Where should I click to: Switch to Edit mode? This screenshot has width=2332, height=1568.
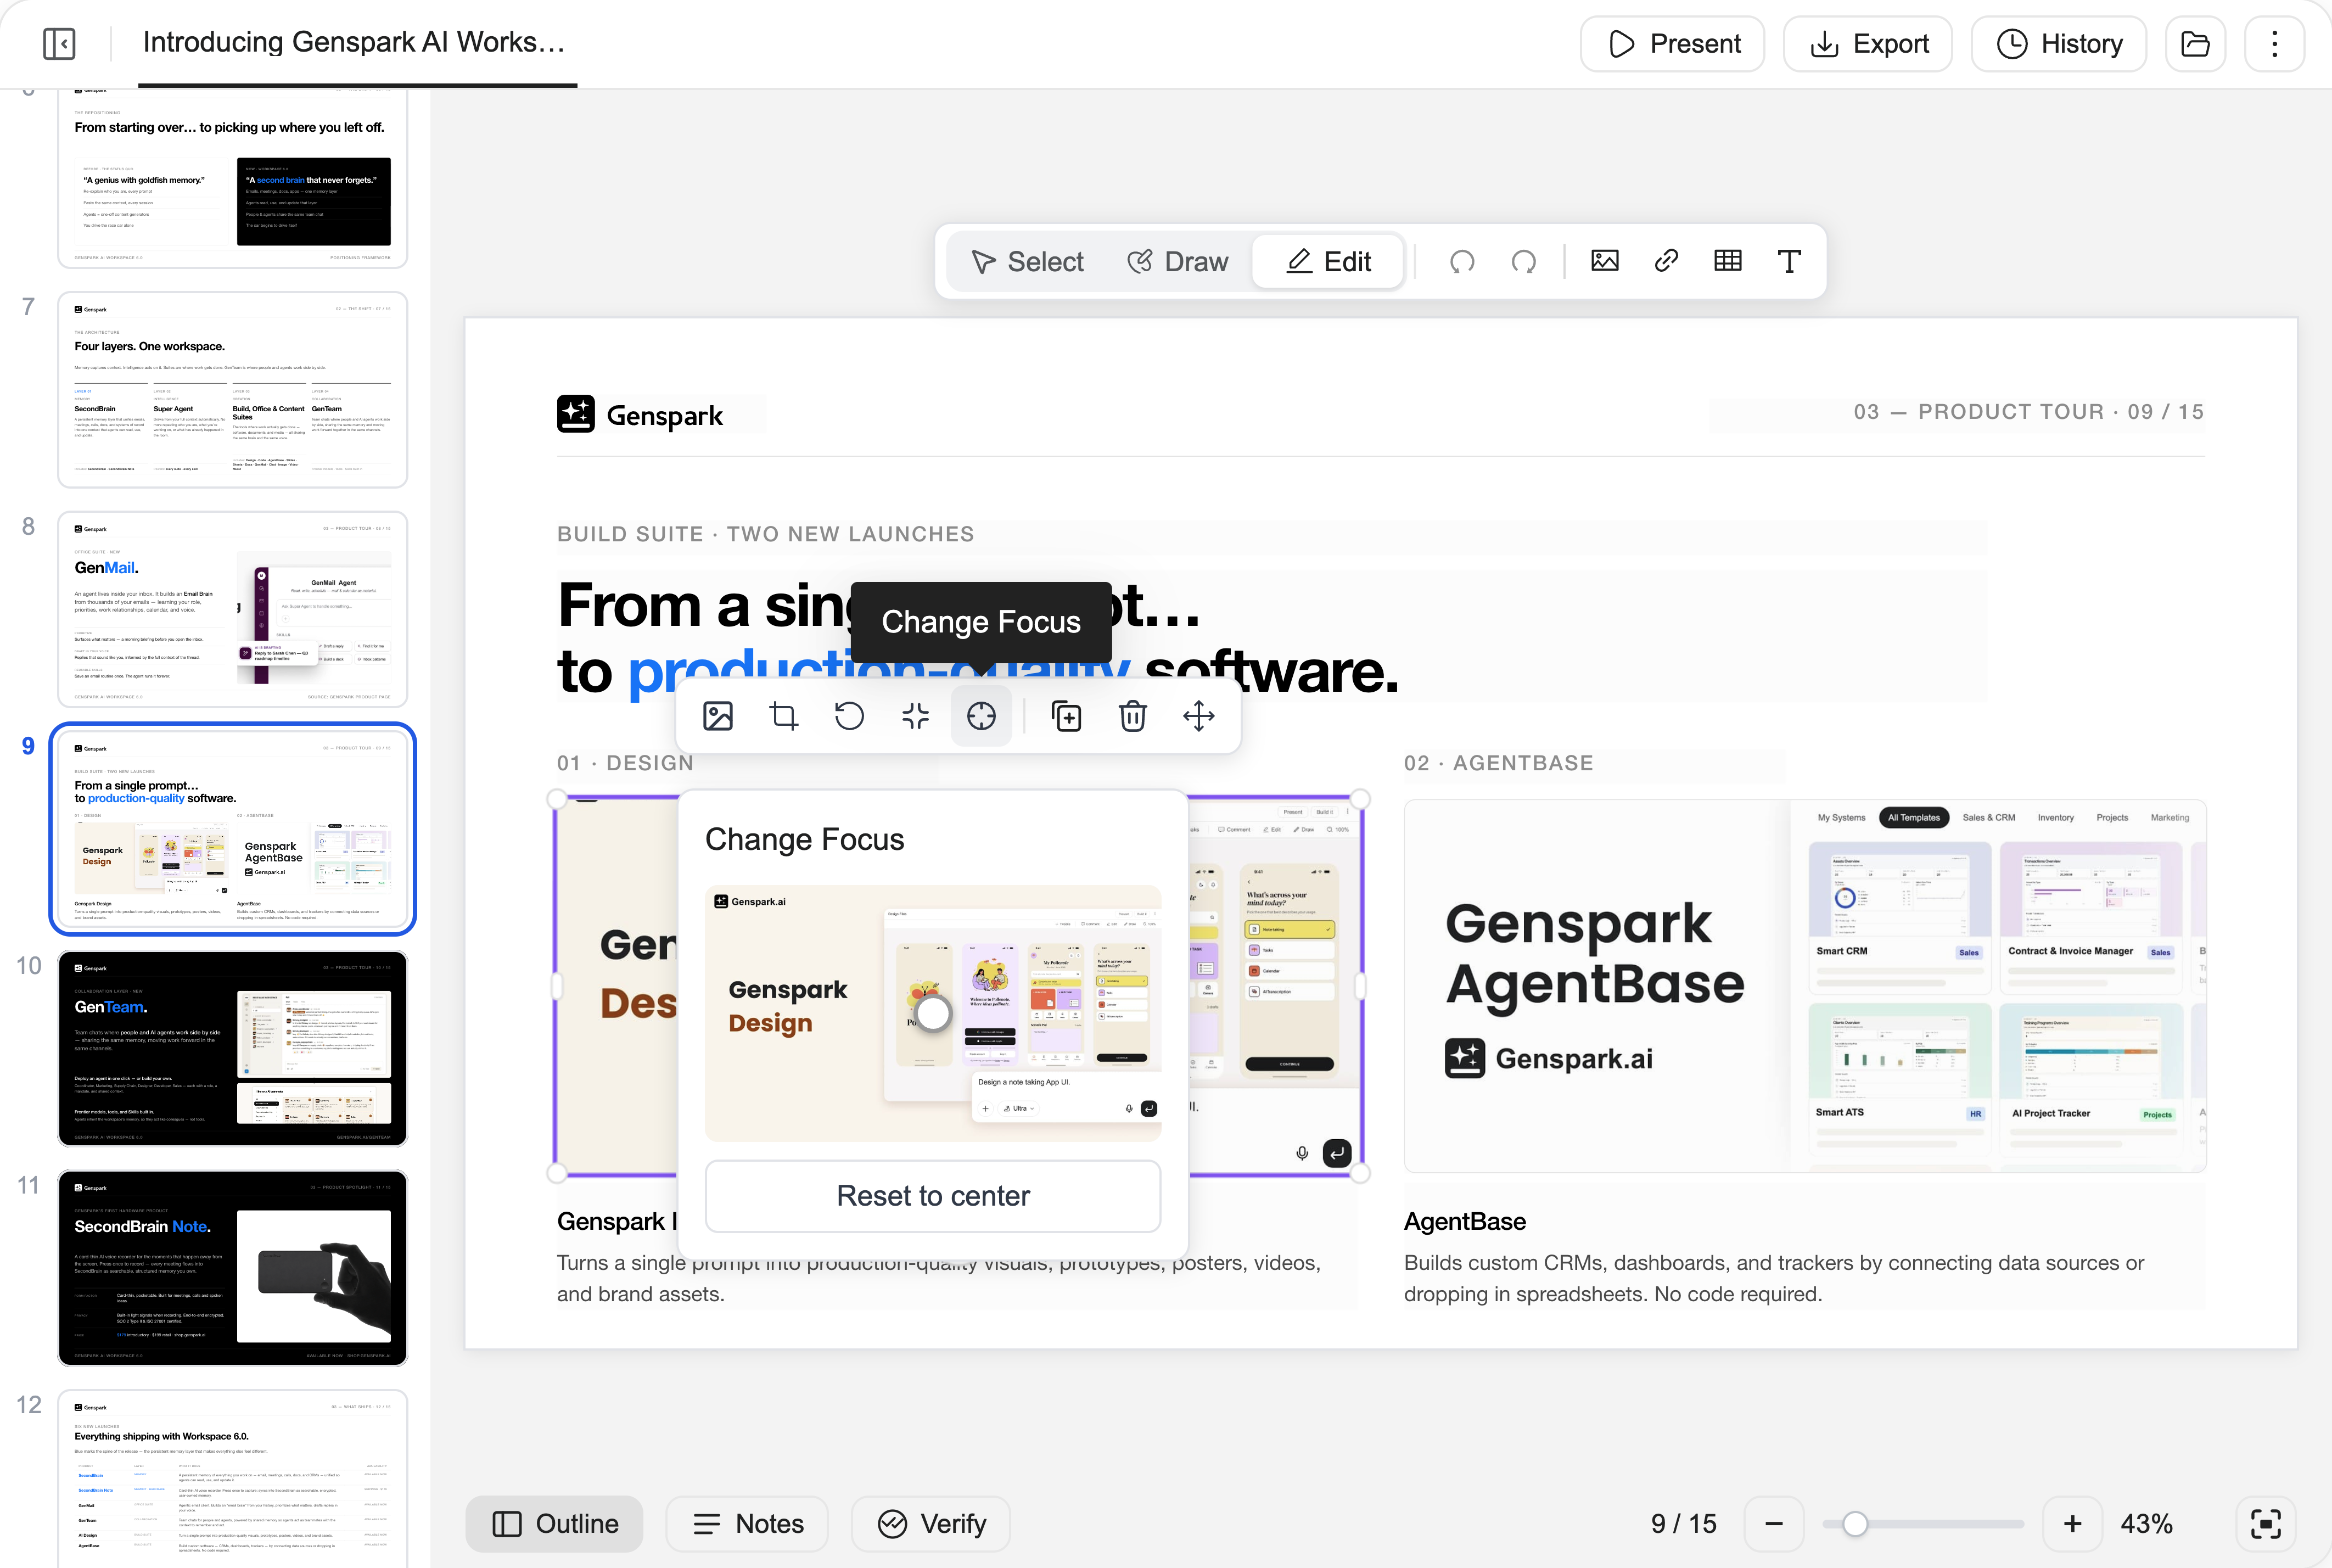(1328, 262)
